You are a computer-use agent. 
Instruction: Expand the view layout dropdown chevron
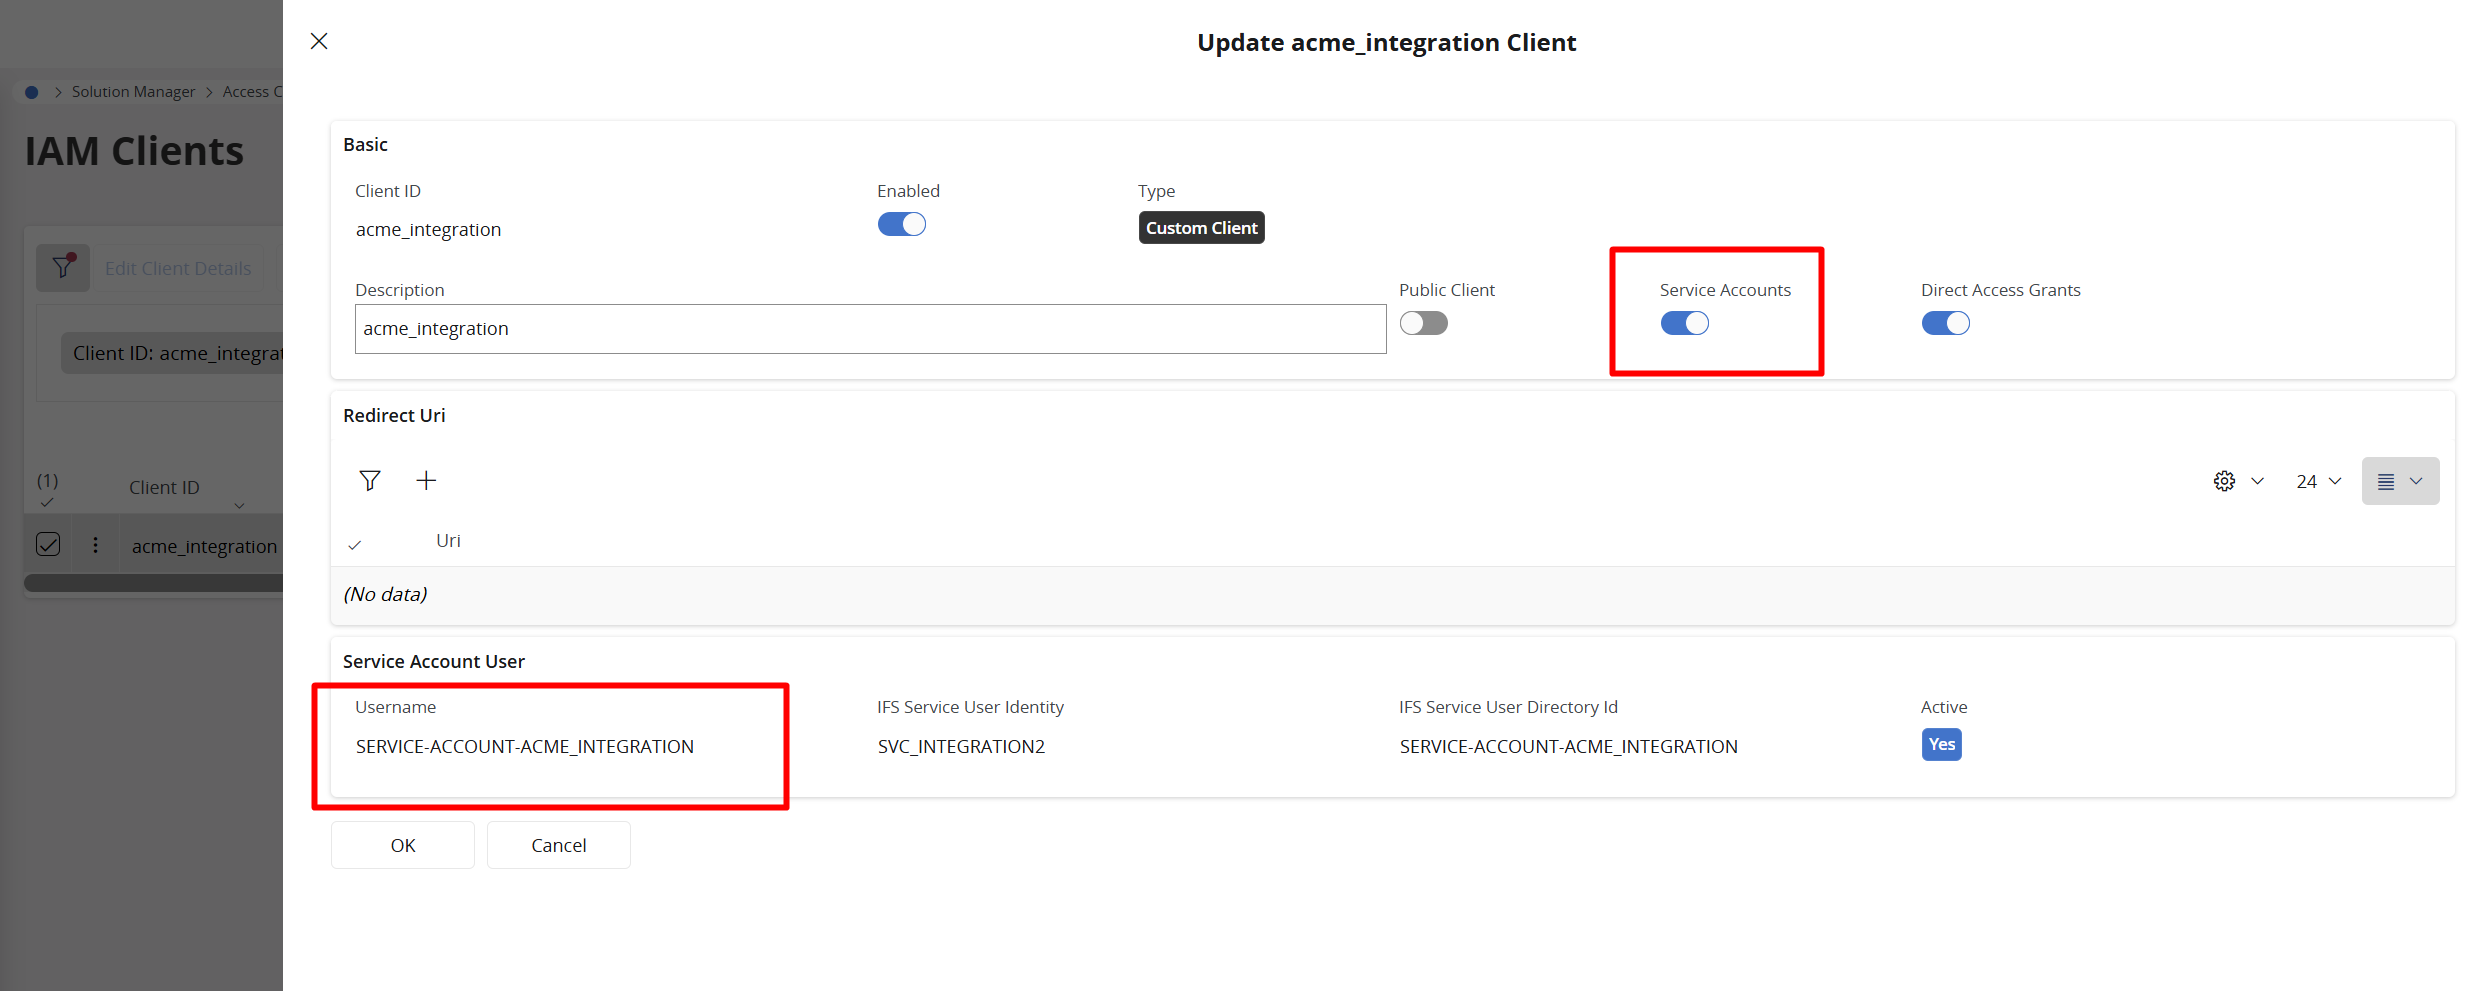pos(2416,481)
